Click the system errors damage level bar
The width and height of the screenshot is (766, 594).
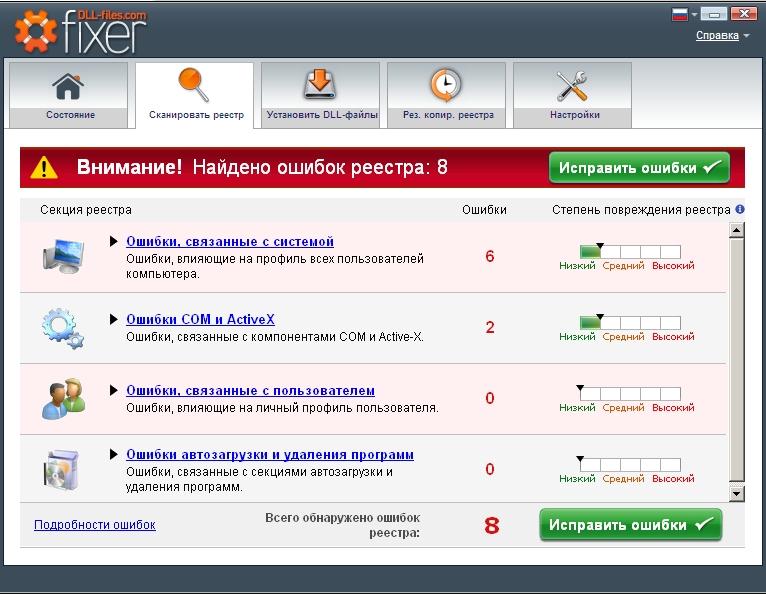630,252
